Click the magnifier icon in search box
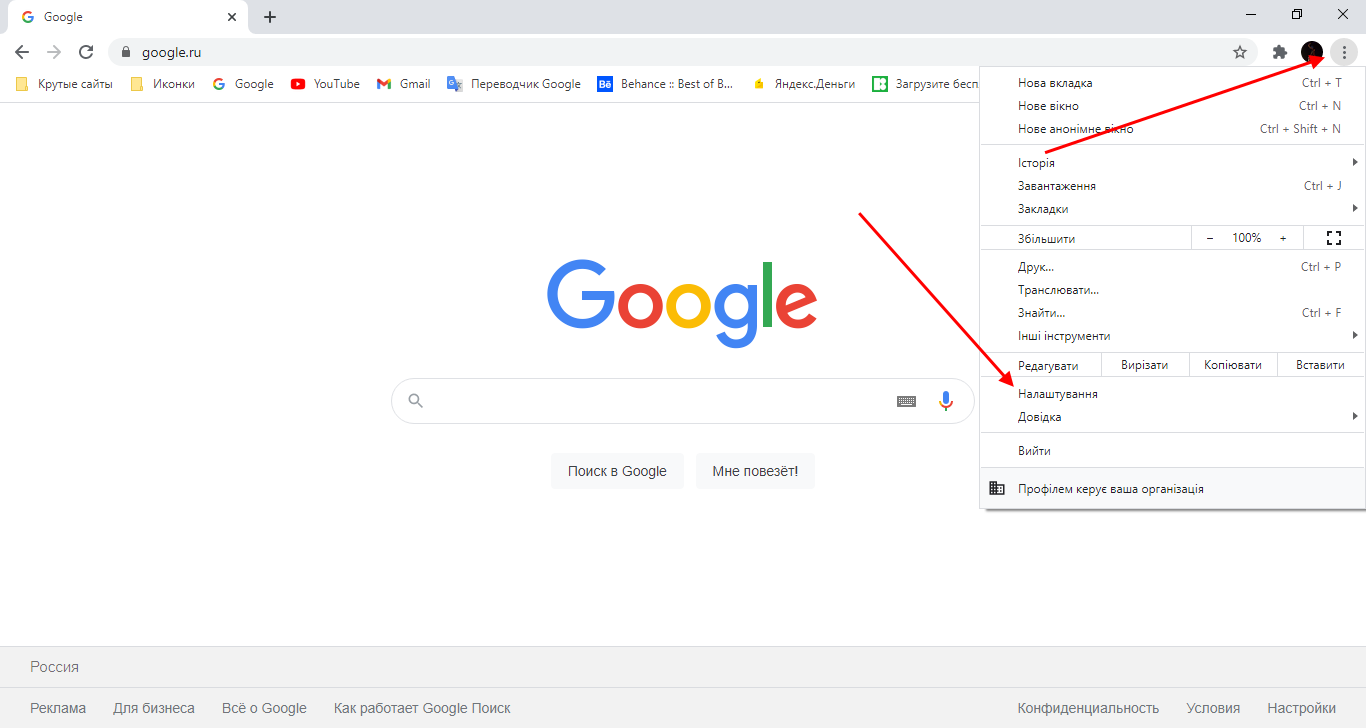The image size is (1366, 728). click(x=416, y=401)
